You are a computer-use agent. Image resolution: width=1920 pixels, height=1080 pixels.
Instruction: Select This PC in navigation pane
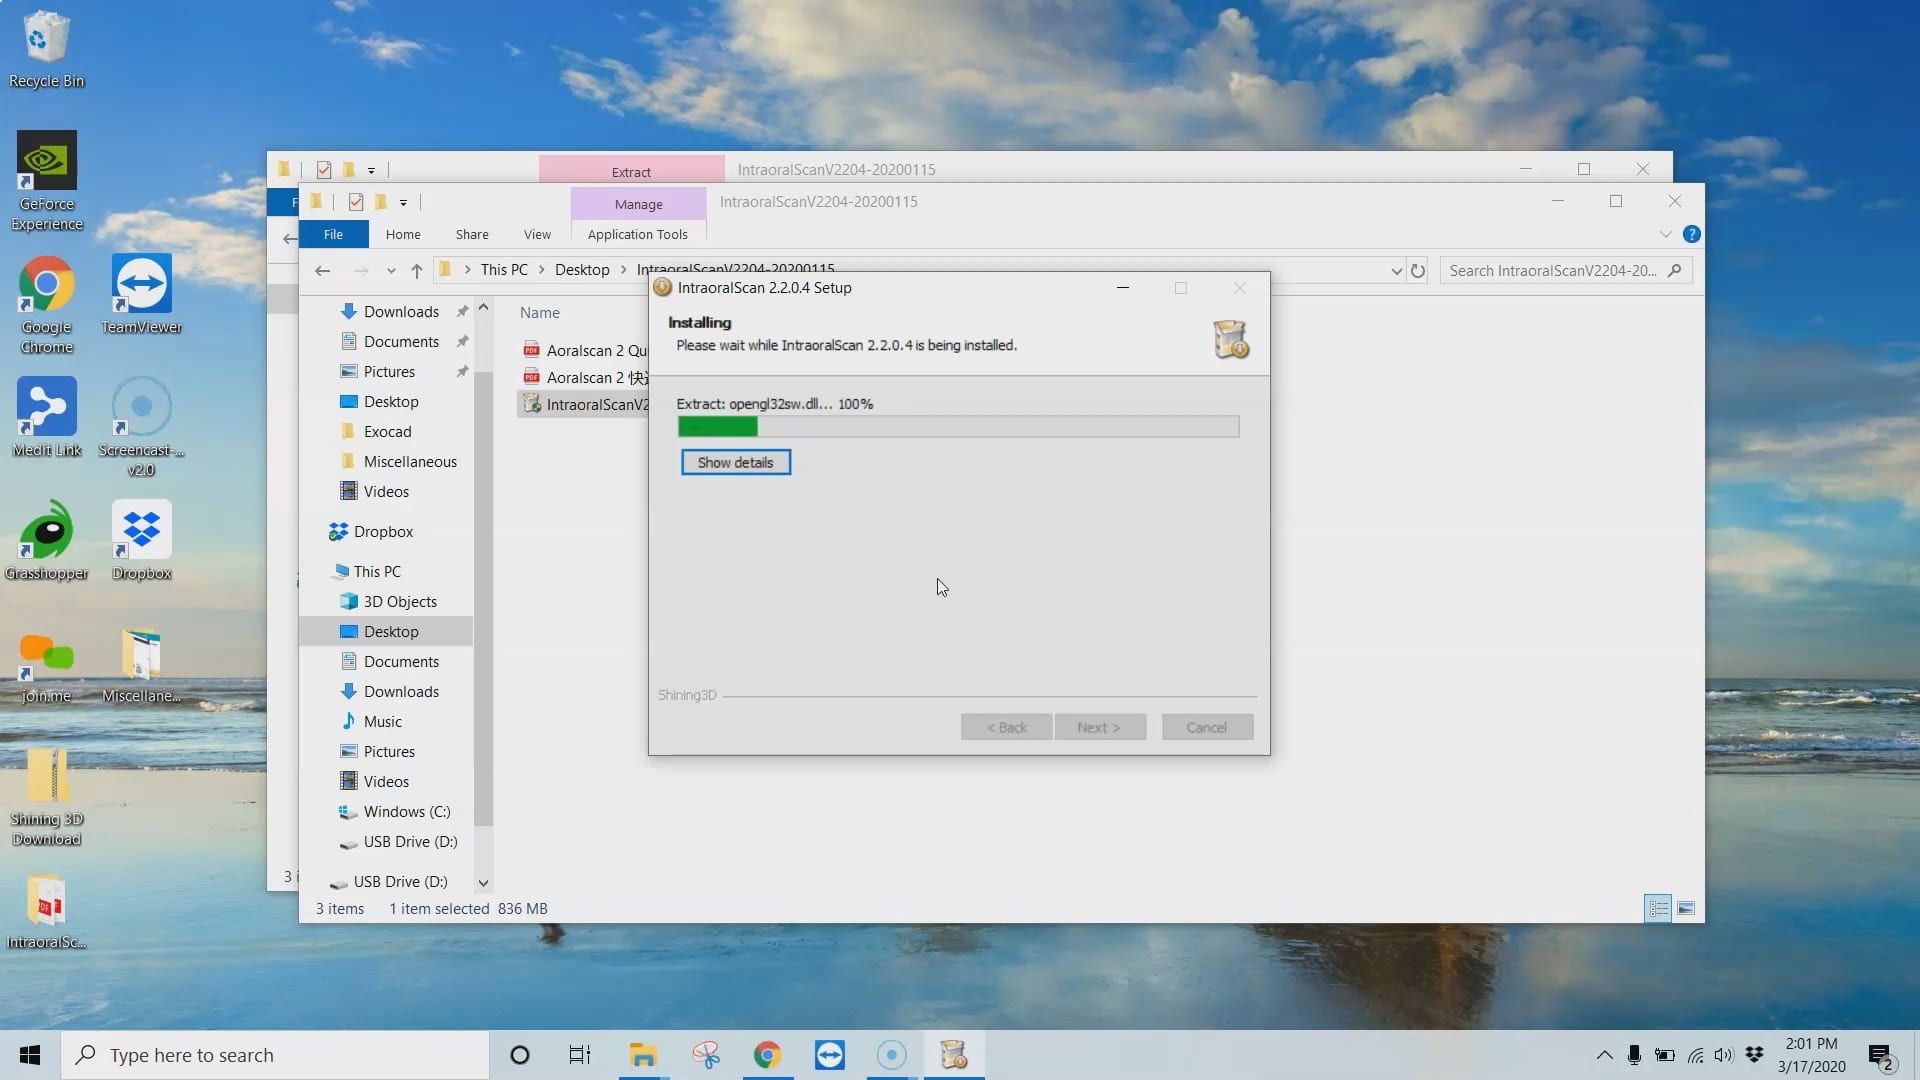[377, 572]
